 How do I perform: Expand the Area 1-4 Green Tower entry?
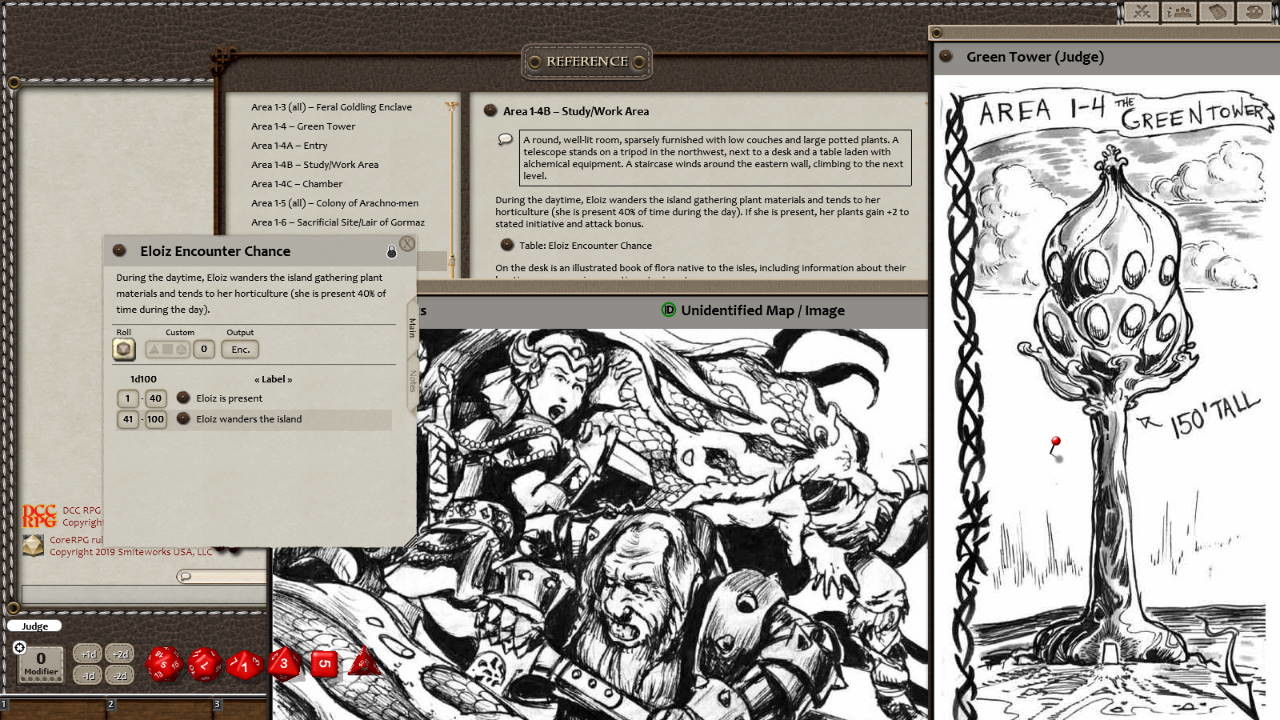(302, 125)
